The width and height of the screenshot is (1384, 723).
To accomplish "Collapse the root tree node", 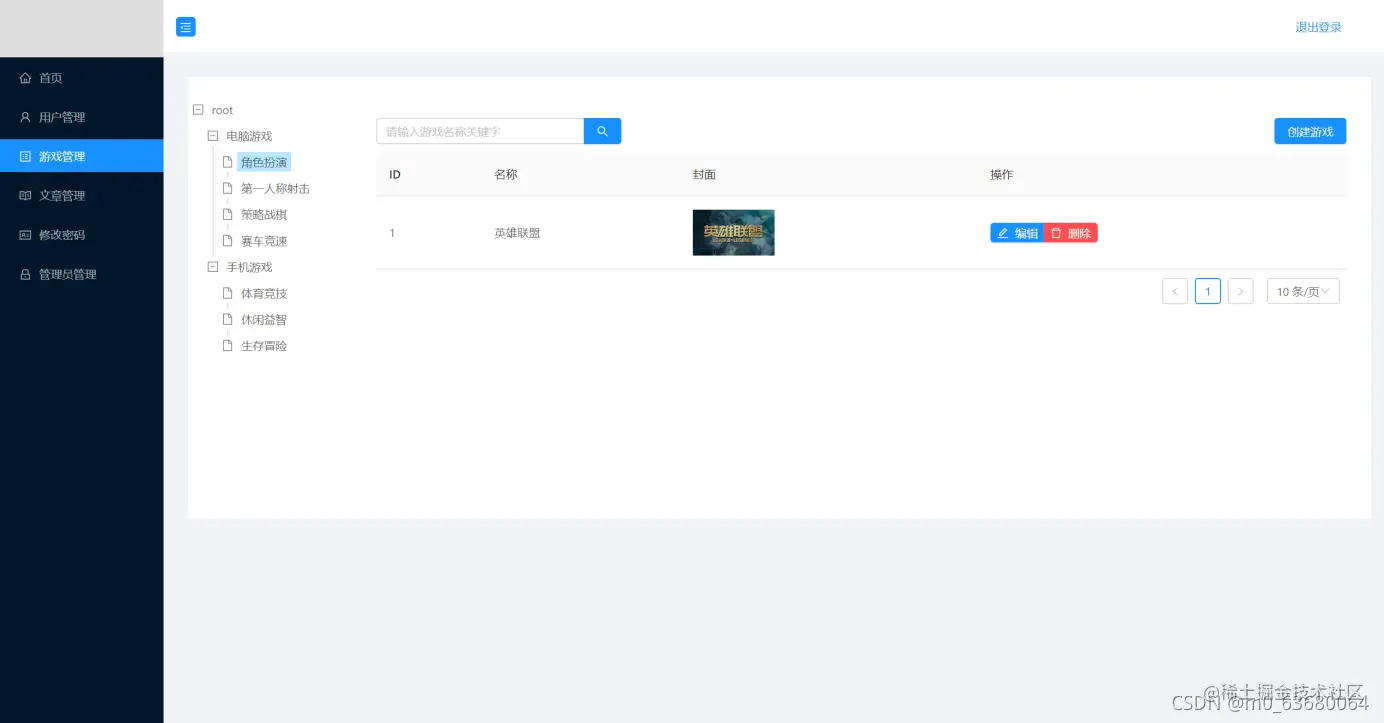I will (197, 110).
